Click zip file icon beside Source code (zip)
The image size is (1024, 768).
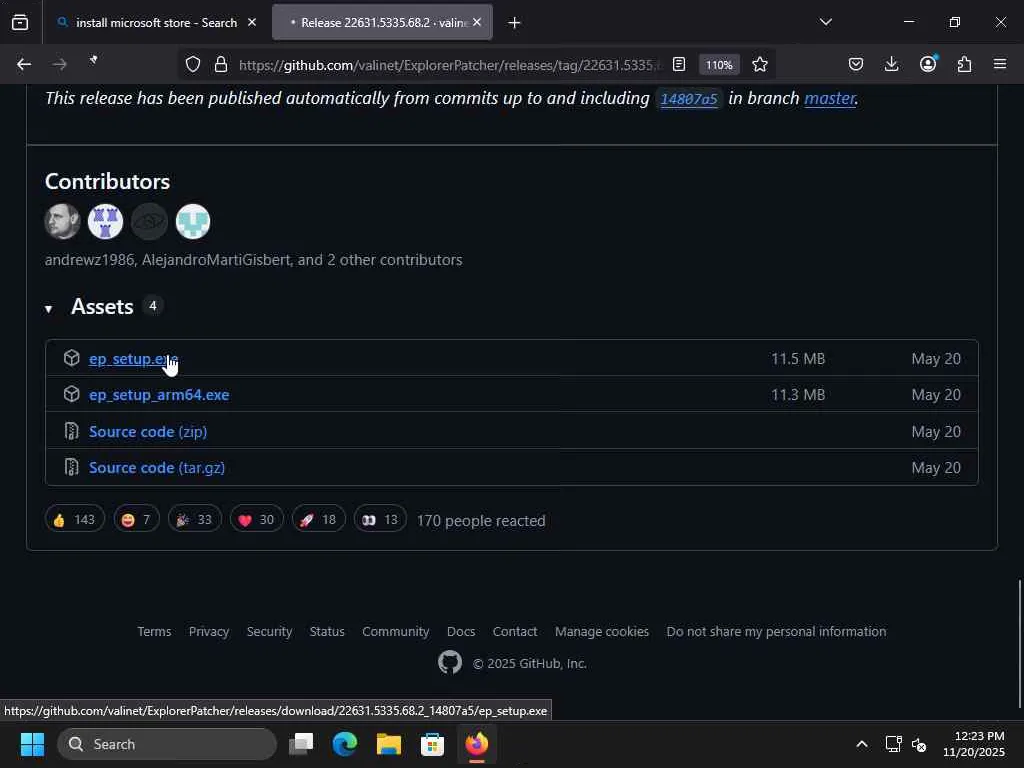(x=71, y=431)
